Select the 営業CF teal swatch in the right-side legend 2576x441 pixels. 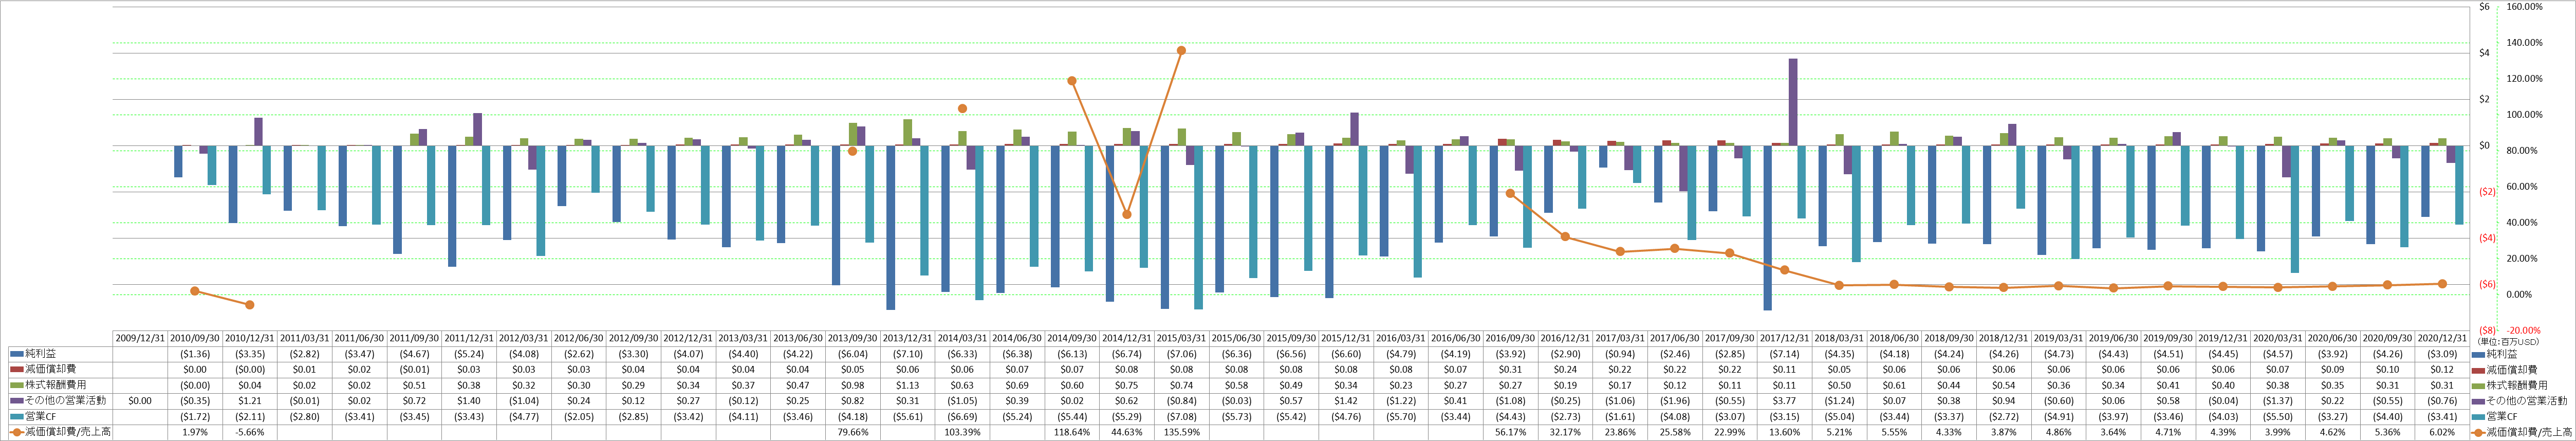[2477, 416]
